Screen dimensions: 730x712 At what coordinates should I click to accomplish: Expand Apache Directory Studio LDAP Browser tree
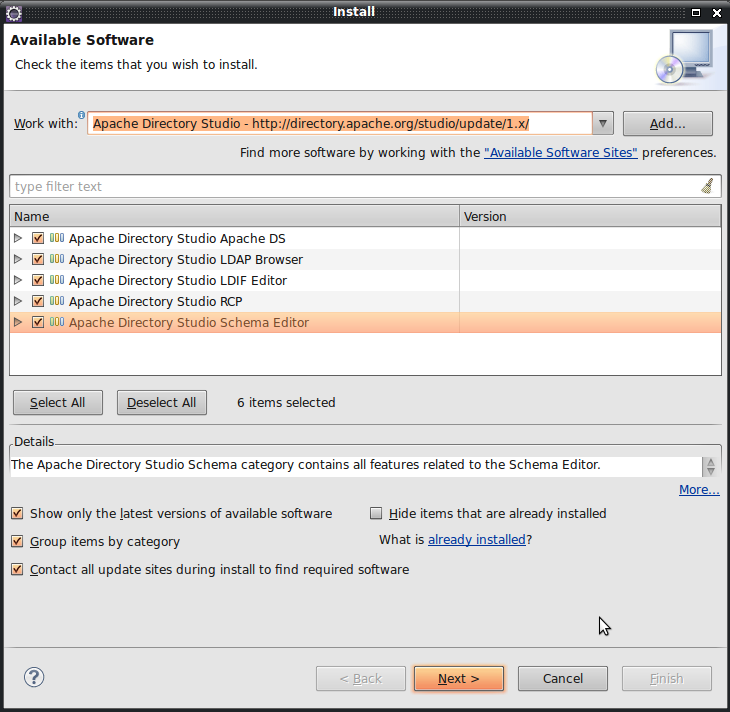tap(18, 260)
